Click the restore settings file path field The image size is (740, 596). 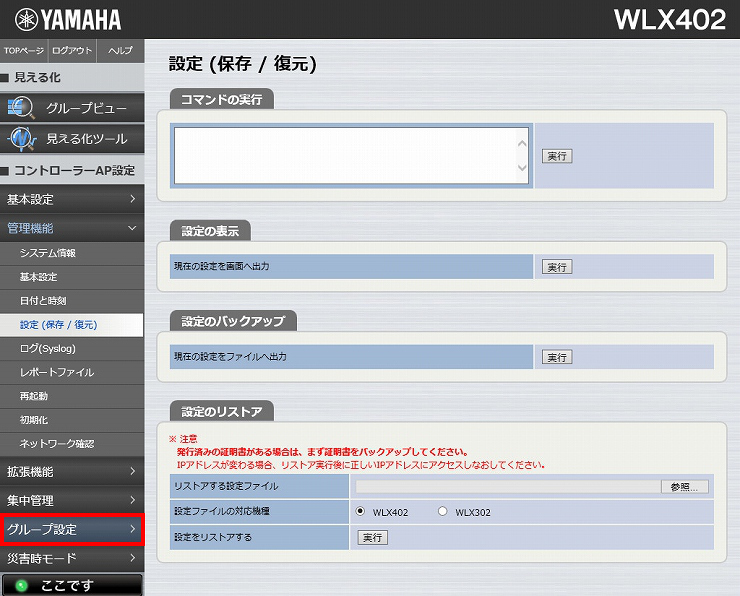[x=508, y=487]
